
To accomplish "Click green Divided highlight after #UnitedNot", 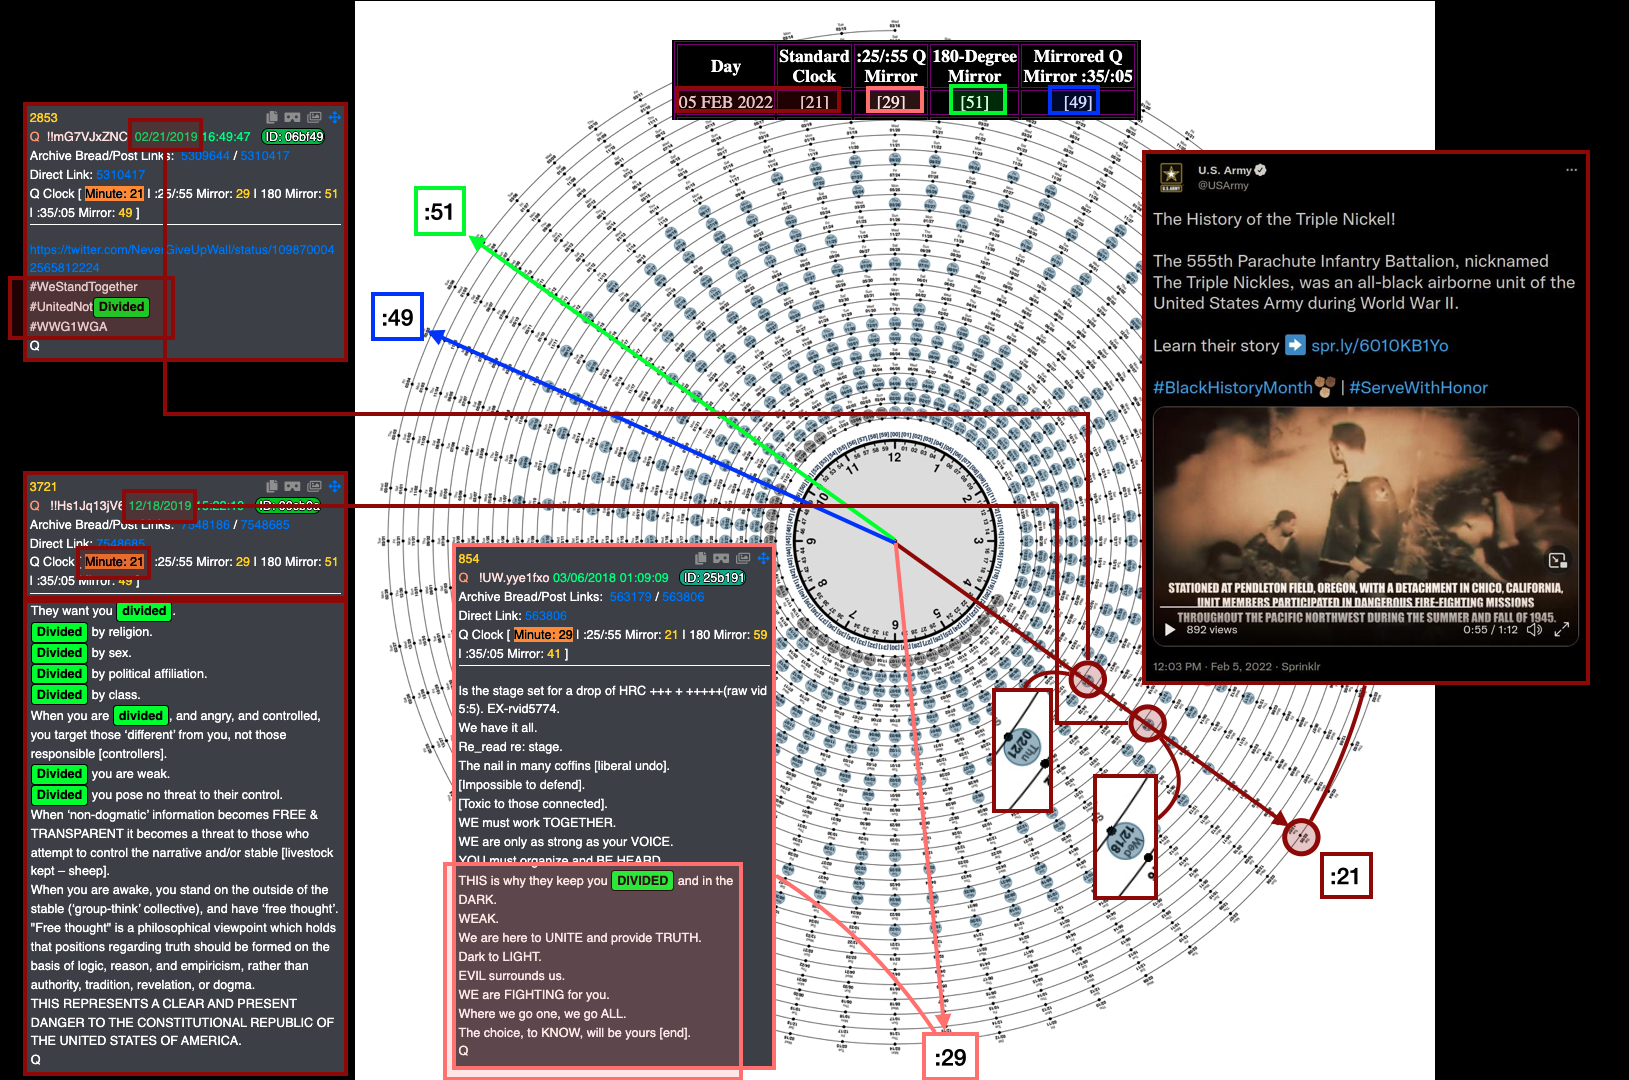I will (122, 307).
